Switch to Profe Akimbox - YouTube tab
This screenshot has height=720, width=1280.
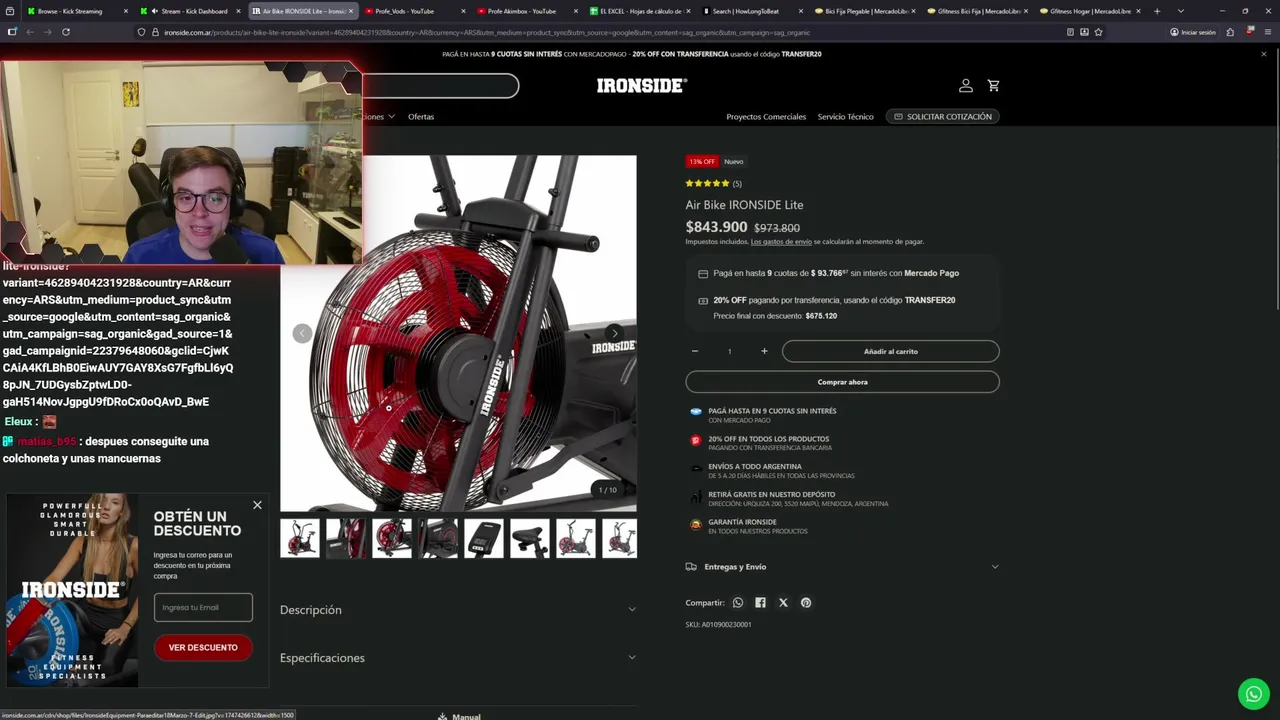click(x=526, y=11)
